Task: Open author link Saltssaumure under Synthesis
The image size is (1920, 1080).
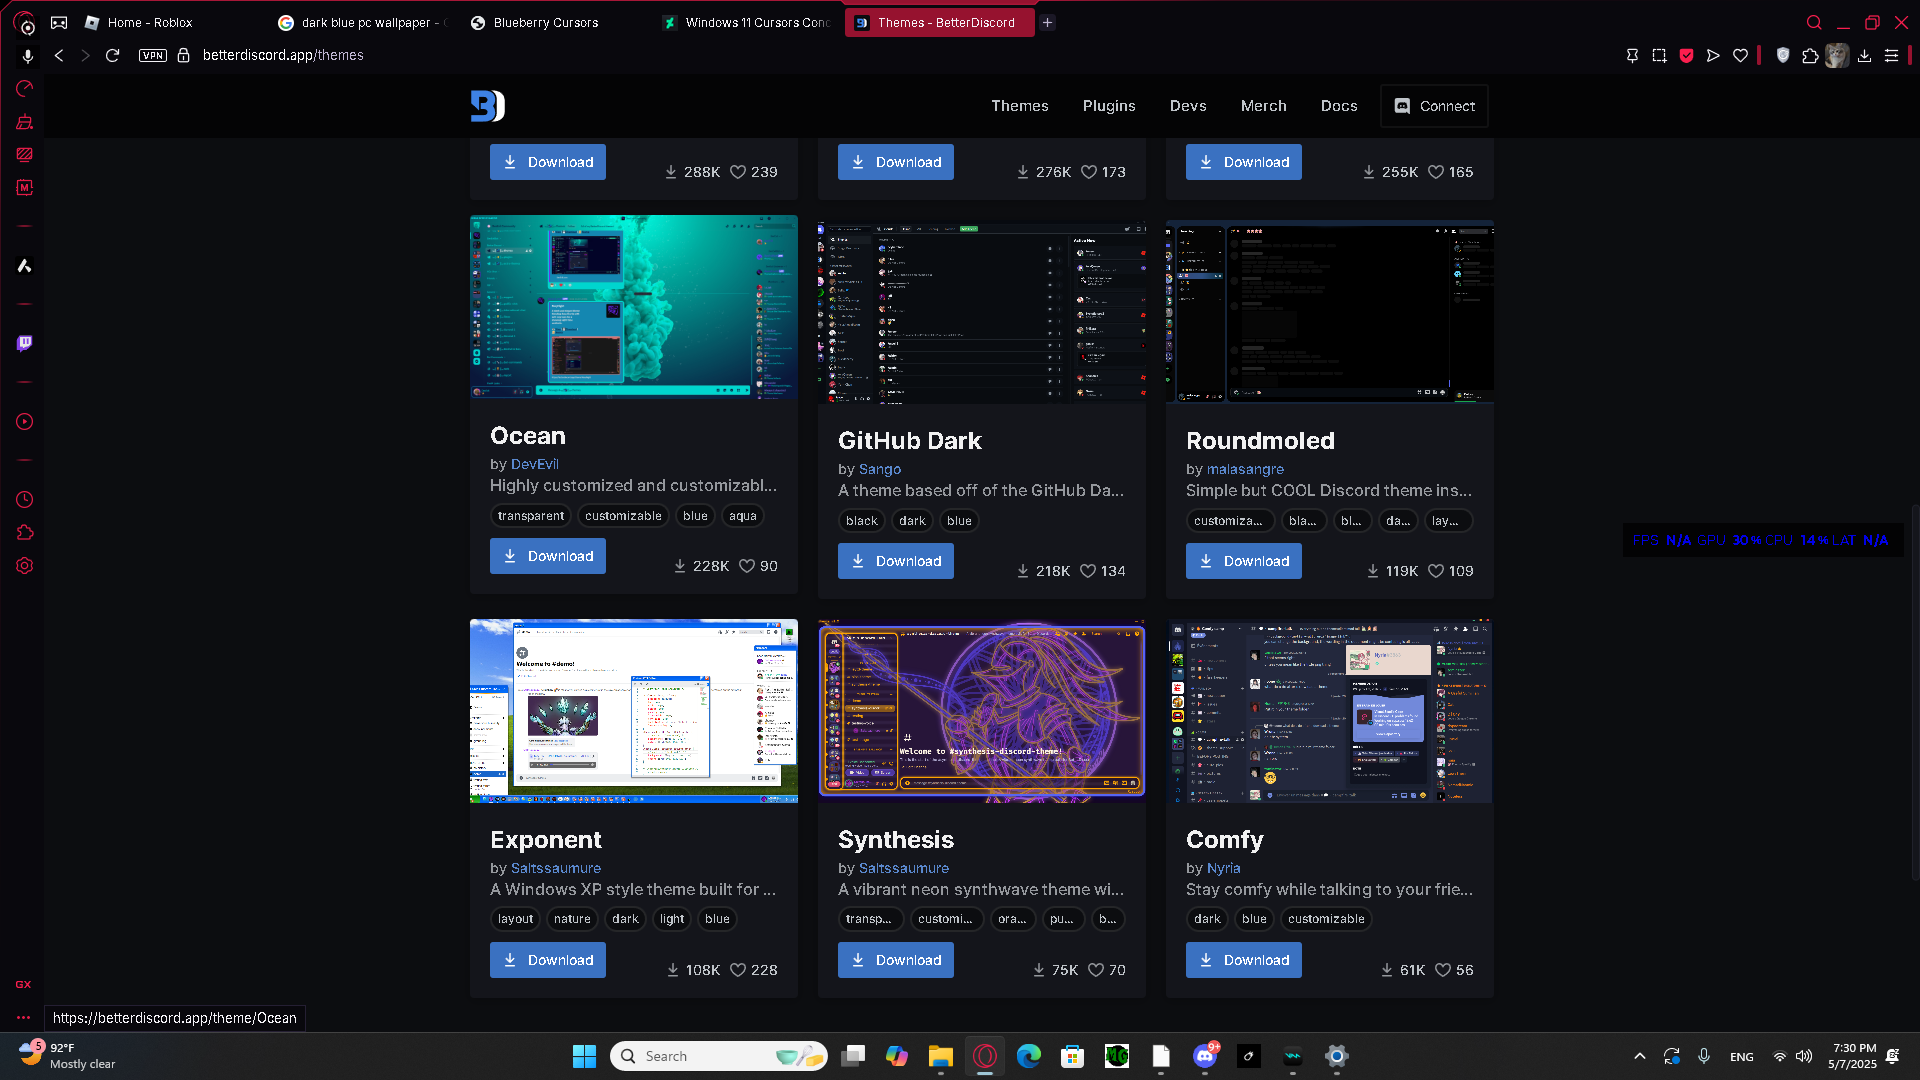Action: click(x=903, y=868)
